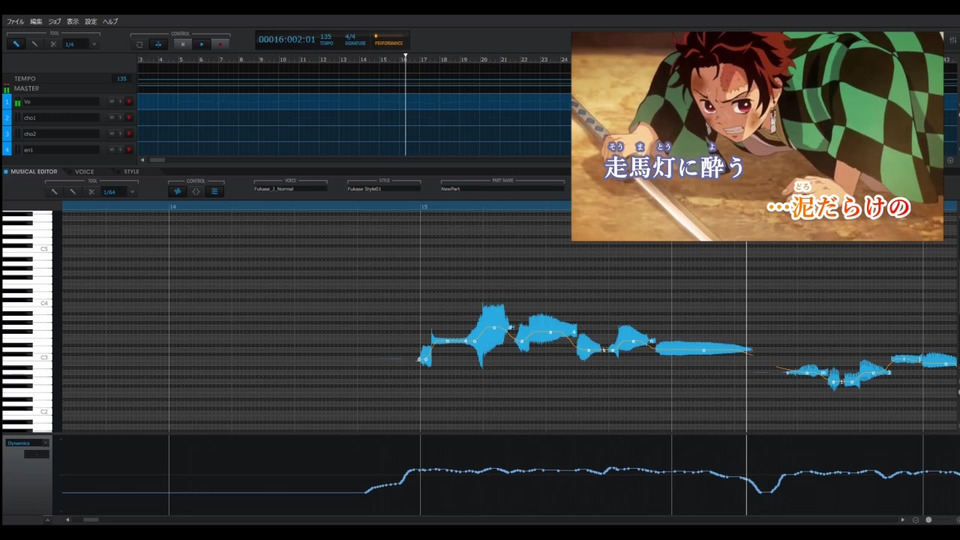Open the ファイル menu

[x=15, y=21]
